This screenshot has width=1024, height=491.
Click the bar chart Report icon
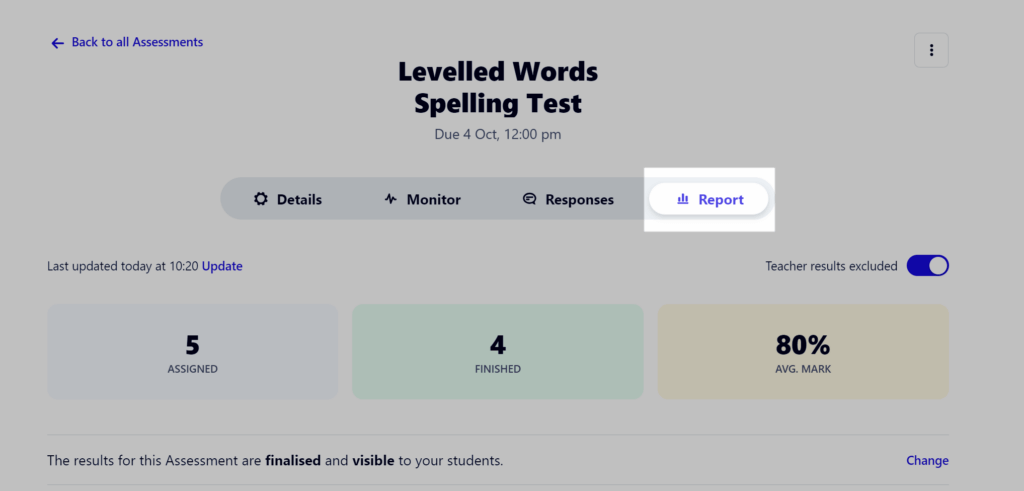tap(683, 199)
